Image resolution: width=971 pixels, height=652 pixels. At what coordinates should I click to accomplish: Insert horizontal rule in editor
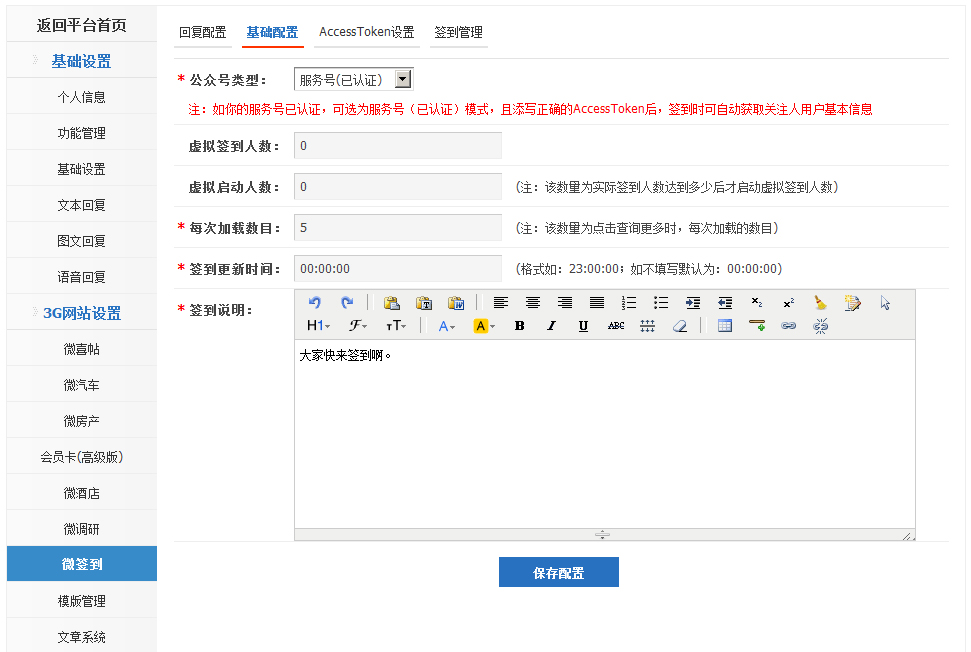pyautogui.click(x=757, y=326)
